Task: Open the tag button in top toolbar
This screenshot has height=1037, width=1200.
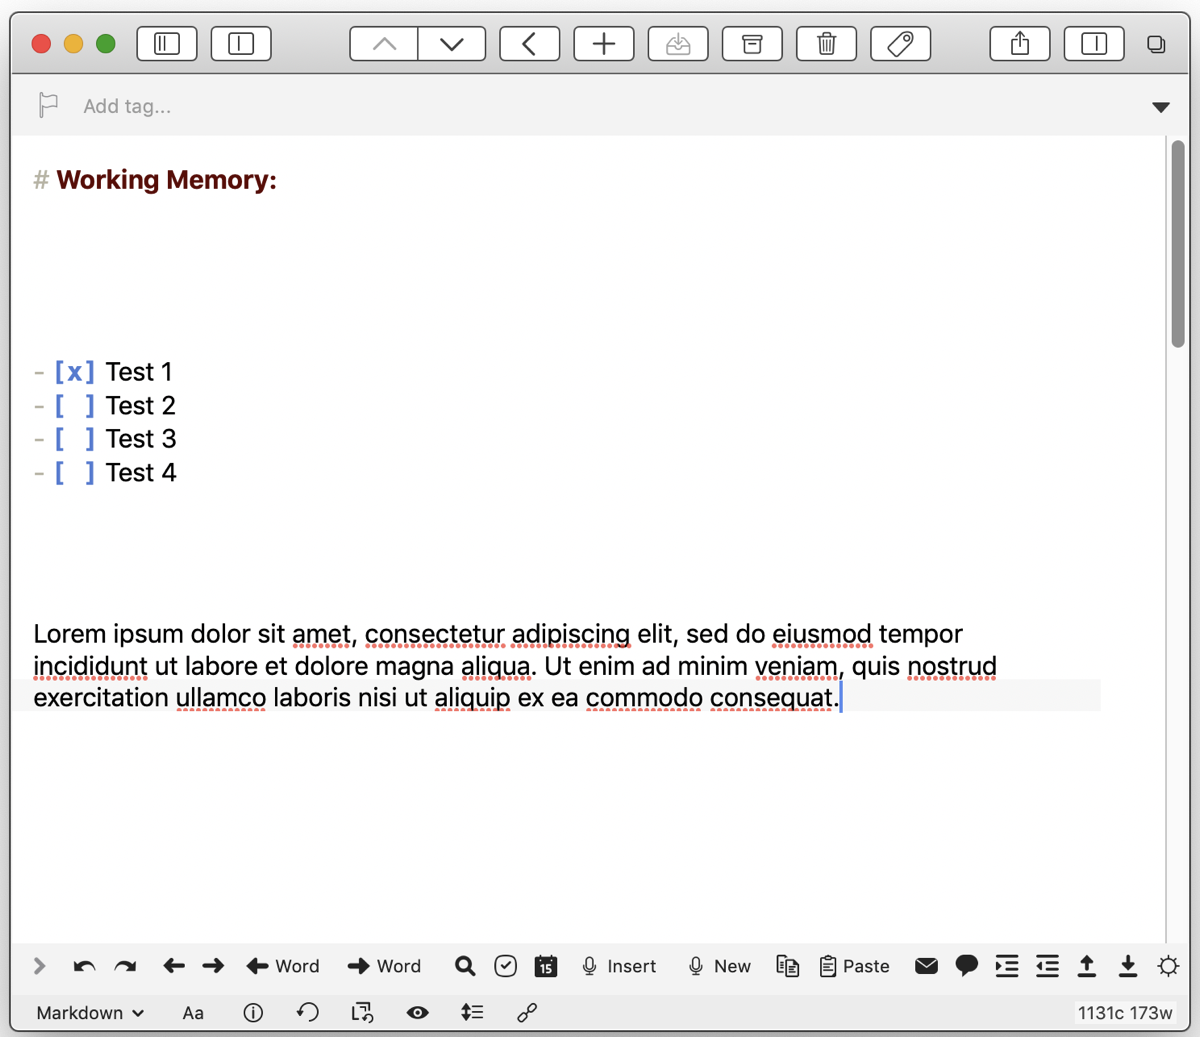Action: pyautogui.click(x=900, y=44)
